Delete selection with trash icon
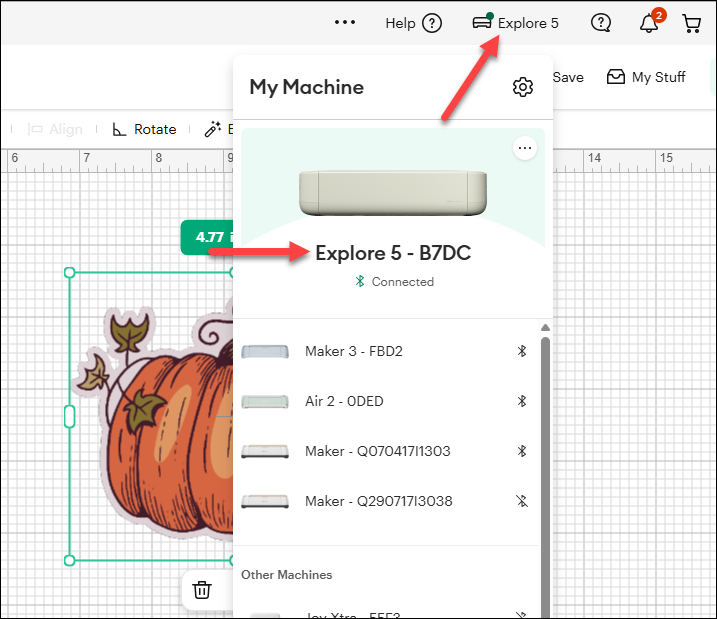 [202, 590]
